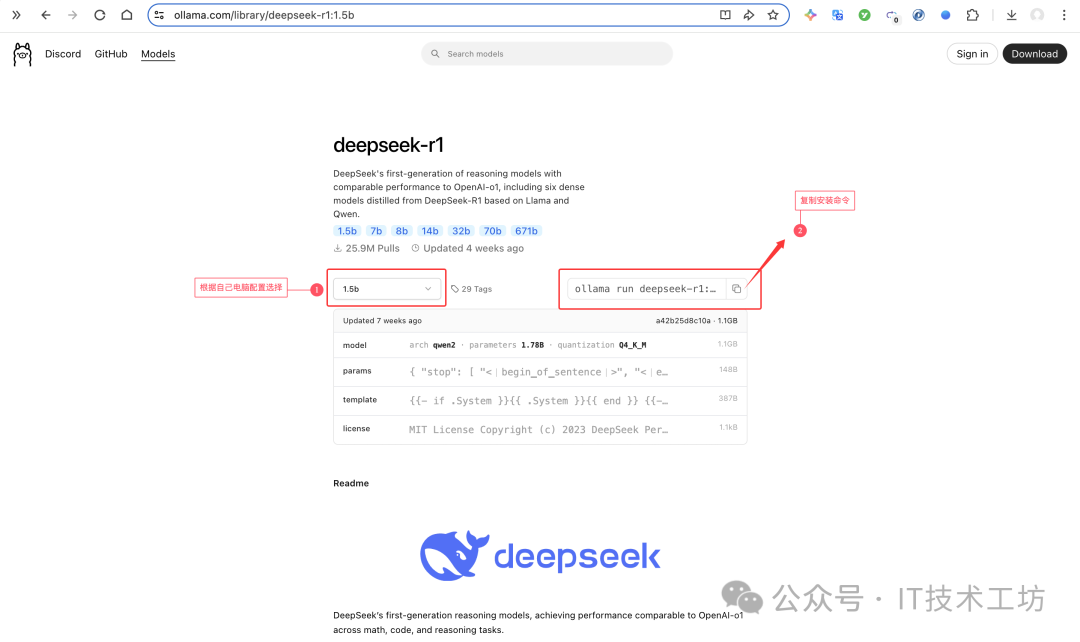
Task: Click the solid blue circle extension icon
Action: point(946,15)
